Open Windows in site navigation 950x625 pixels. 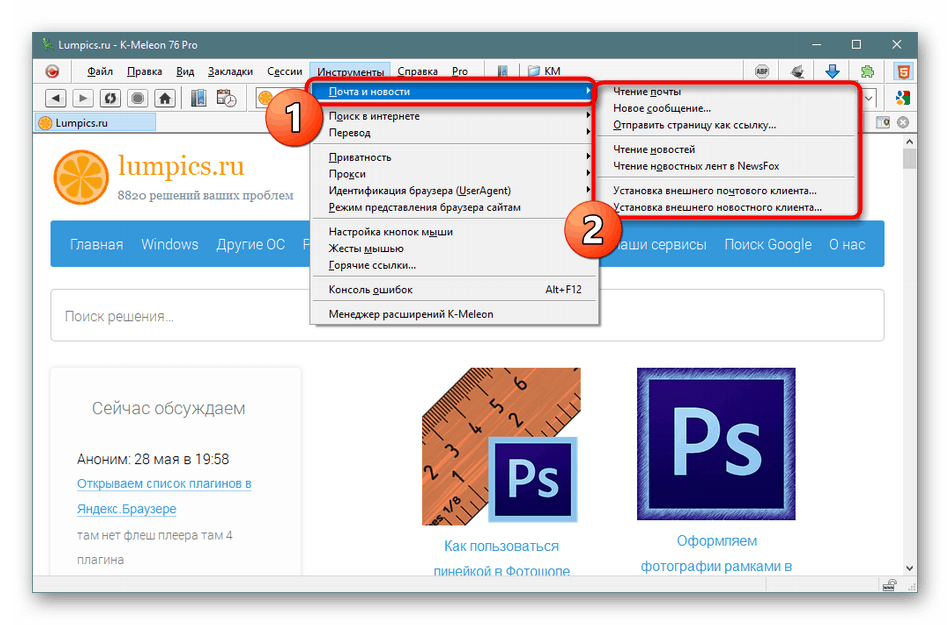click(170, 244)
